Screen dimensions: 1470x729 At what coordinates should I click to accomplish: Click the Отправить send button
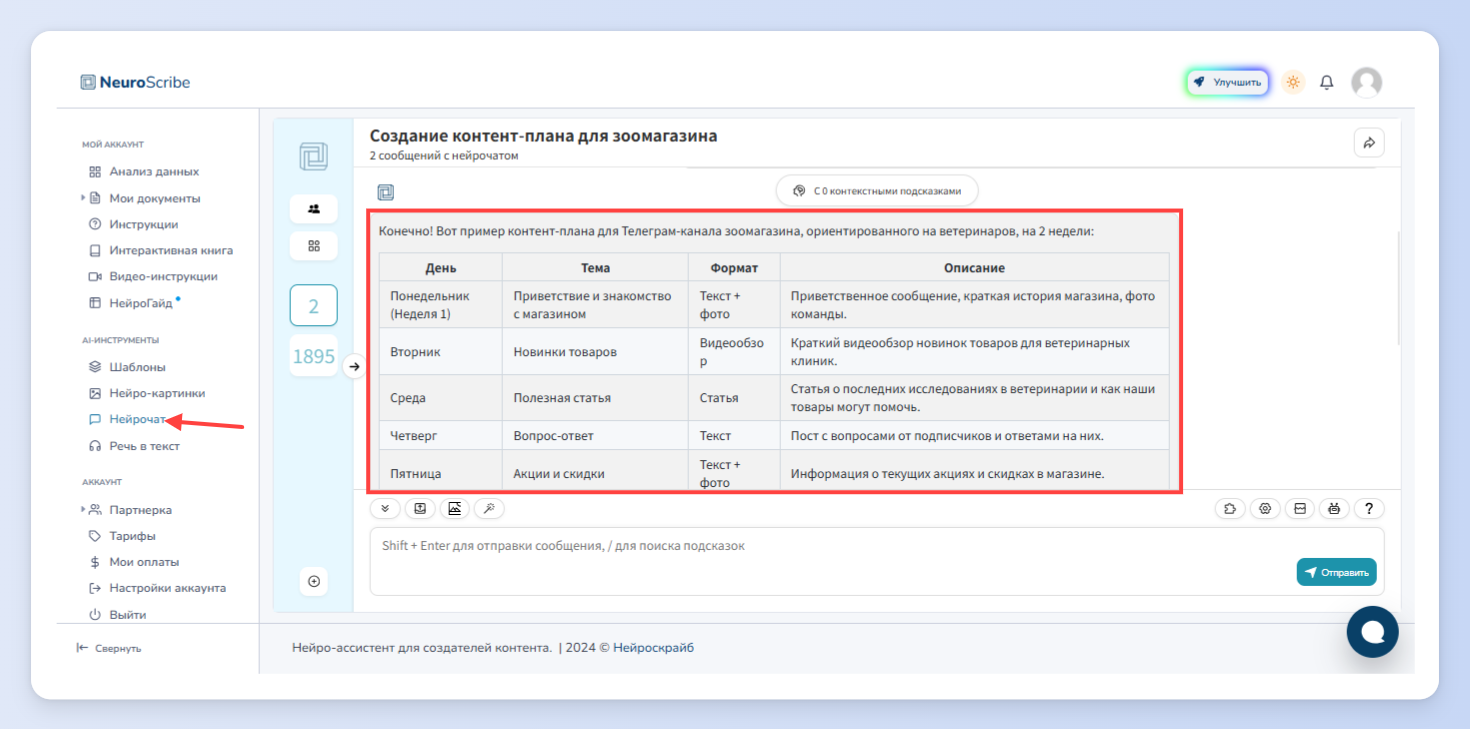1337,572
